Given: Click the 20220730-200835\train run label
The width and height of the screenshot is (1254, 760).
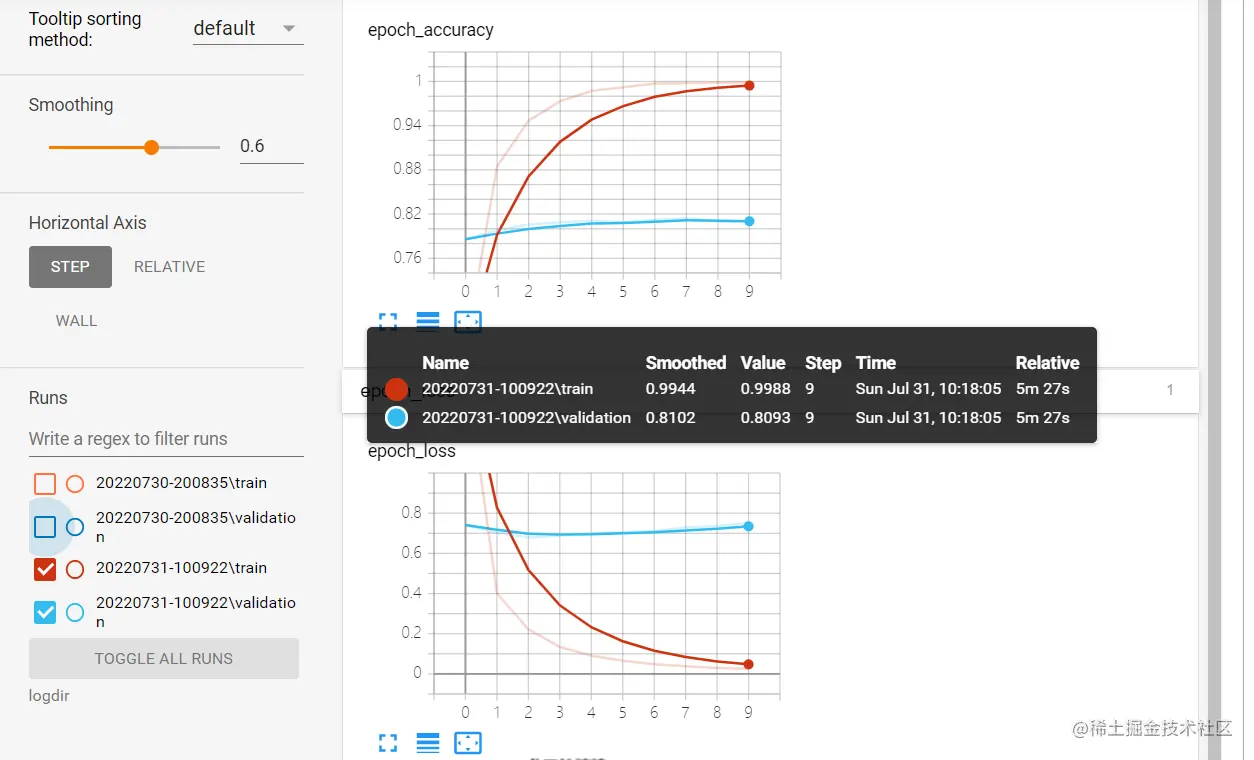Looking at the screenshot, I should pos(181,483).
